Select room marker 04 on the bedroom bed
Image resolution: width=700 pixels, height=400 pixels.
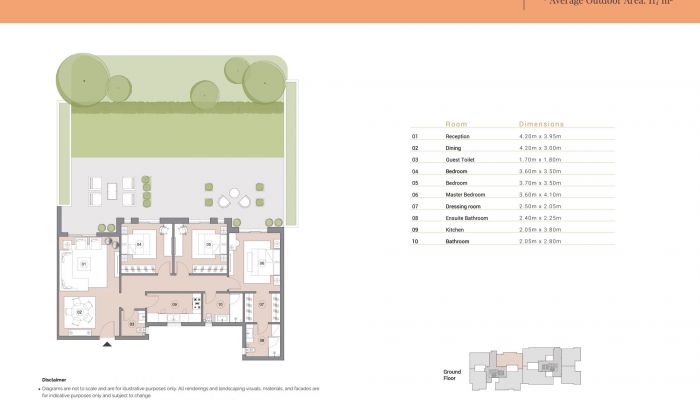[139, 245]
